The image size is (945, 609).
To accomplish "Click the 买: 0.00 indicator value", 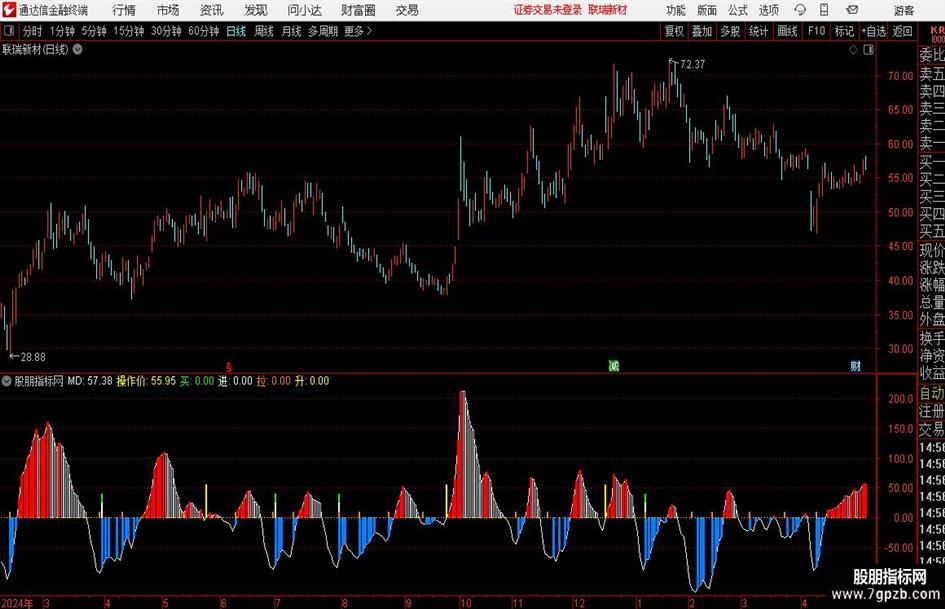I will point(197,381).
